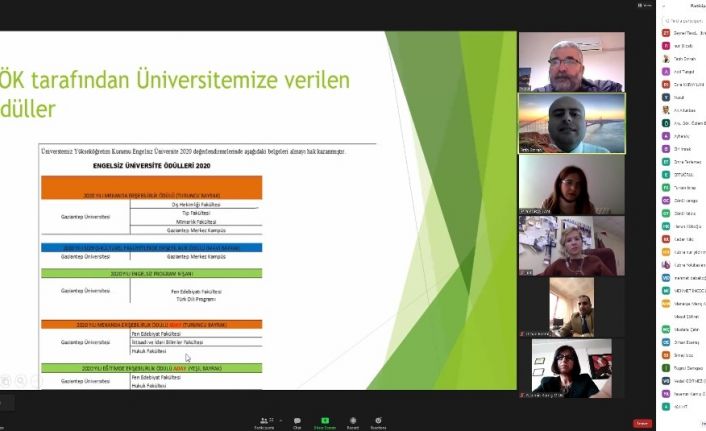Click the video tile of blonde woman in red
The width and height of the screenshot is (706, 431).
pyautogui.click(x=571, y=246)
